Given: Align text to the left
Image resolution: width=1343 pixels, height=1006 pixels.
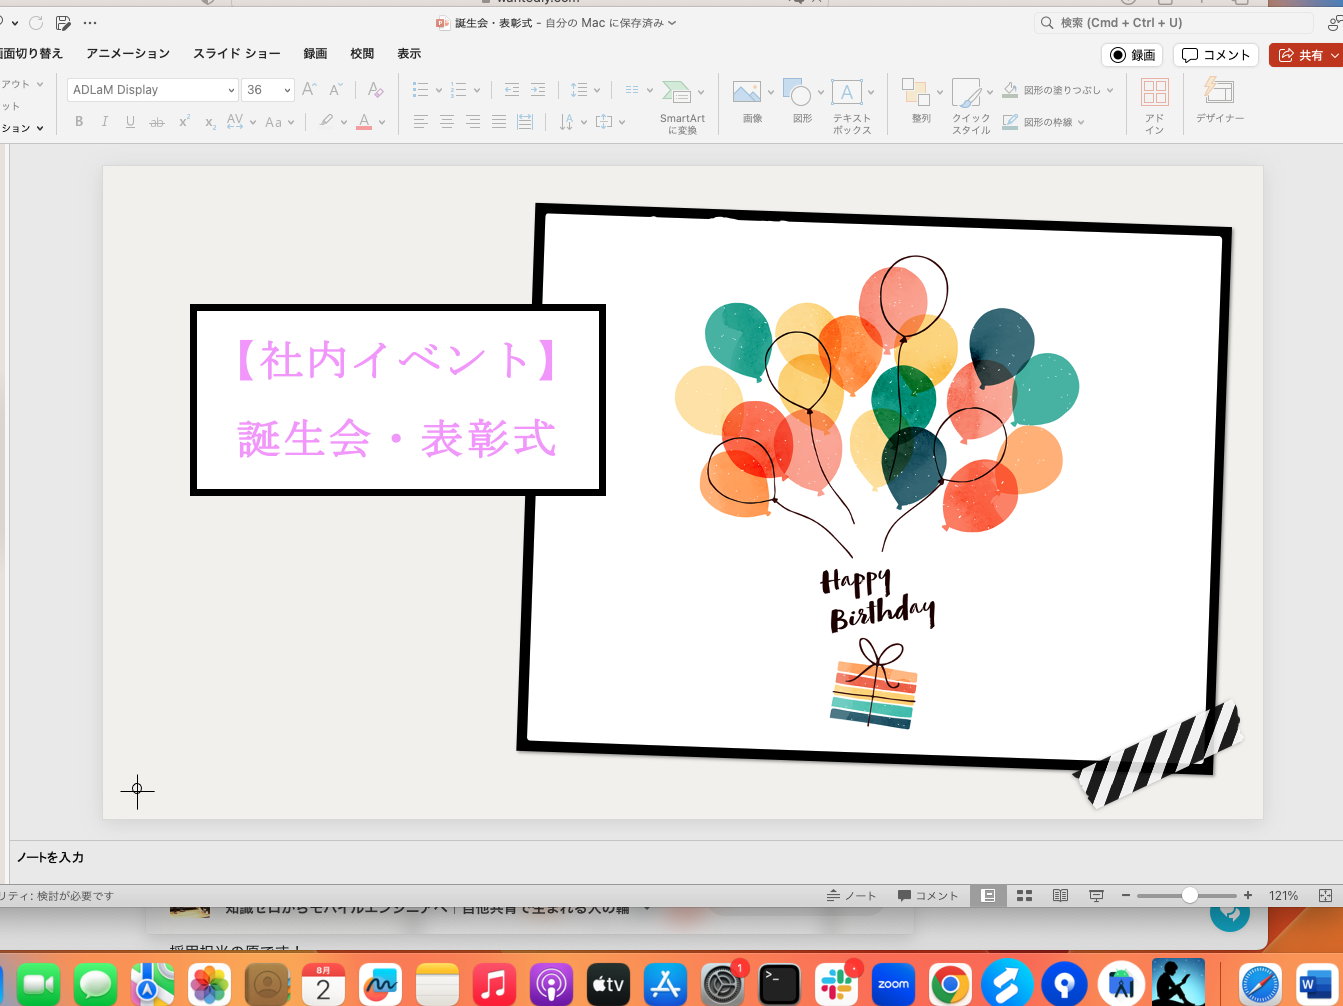Looking at the screenshot, I should pyautogui.click(x=421, y=122).
